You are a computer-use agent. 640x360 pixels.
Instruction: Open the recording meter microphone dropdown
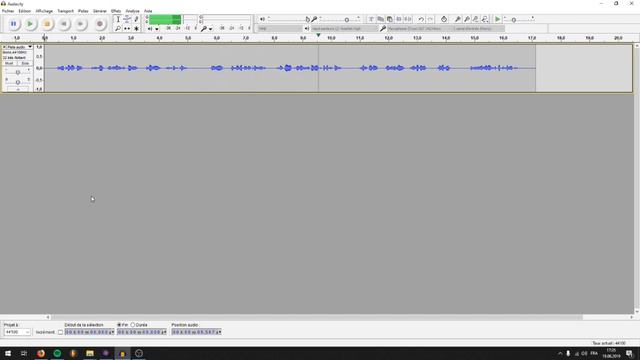click(210, 29)
